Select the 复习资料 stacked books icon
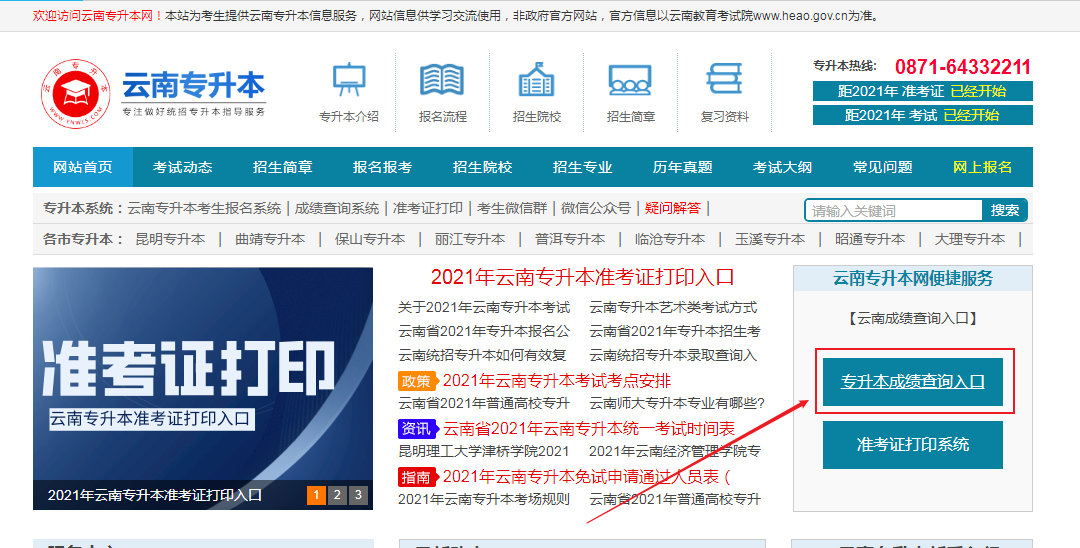The width and height of the screenshot is (1080, 548). (x=724, y=80)
